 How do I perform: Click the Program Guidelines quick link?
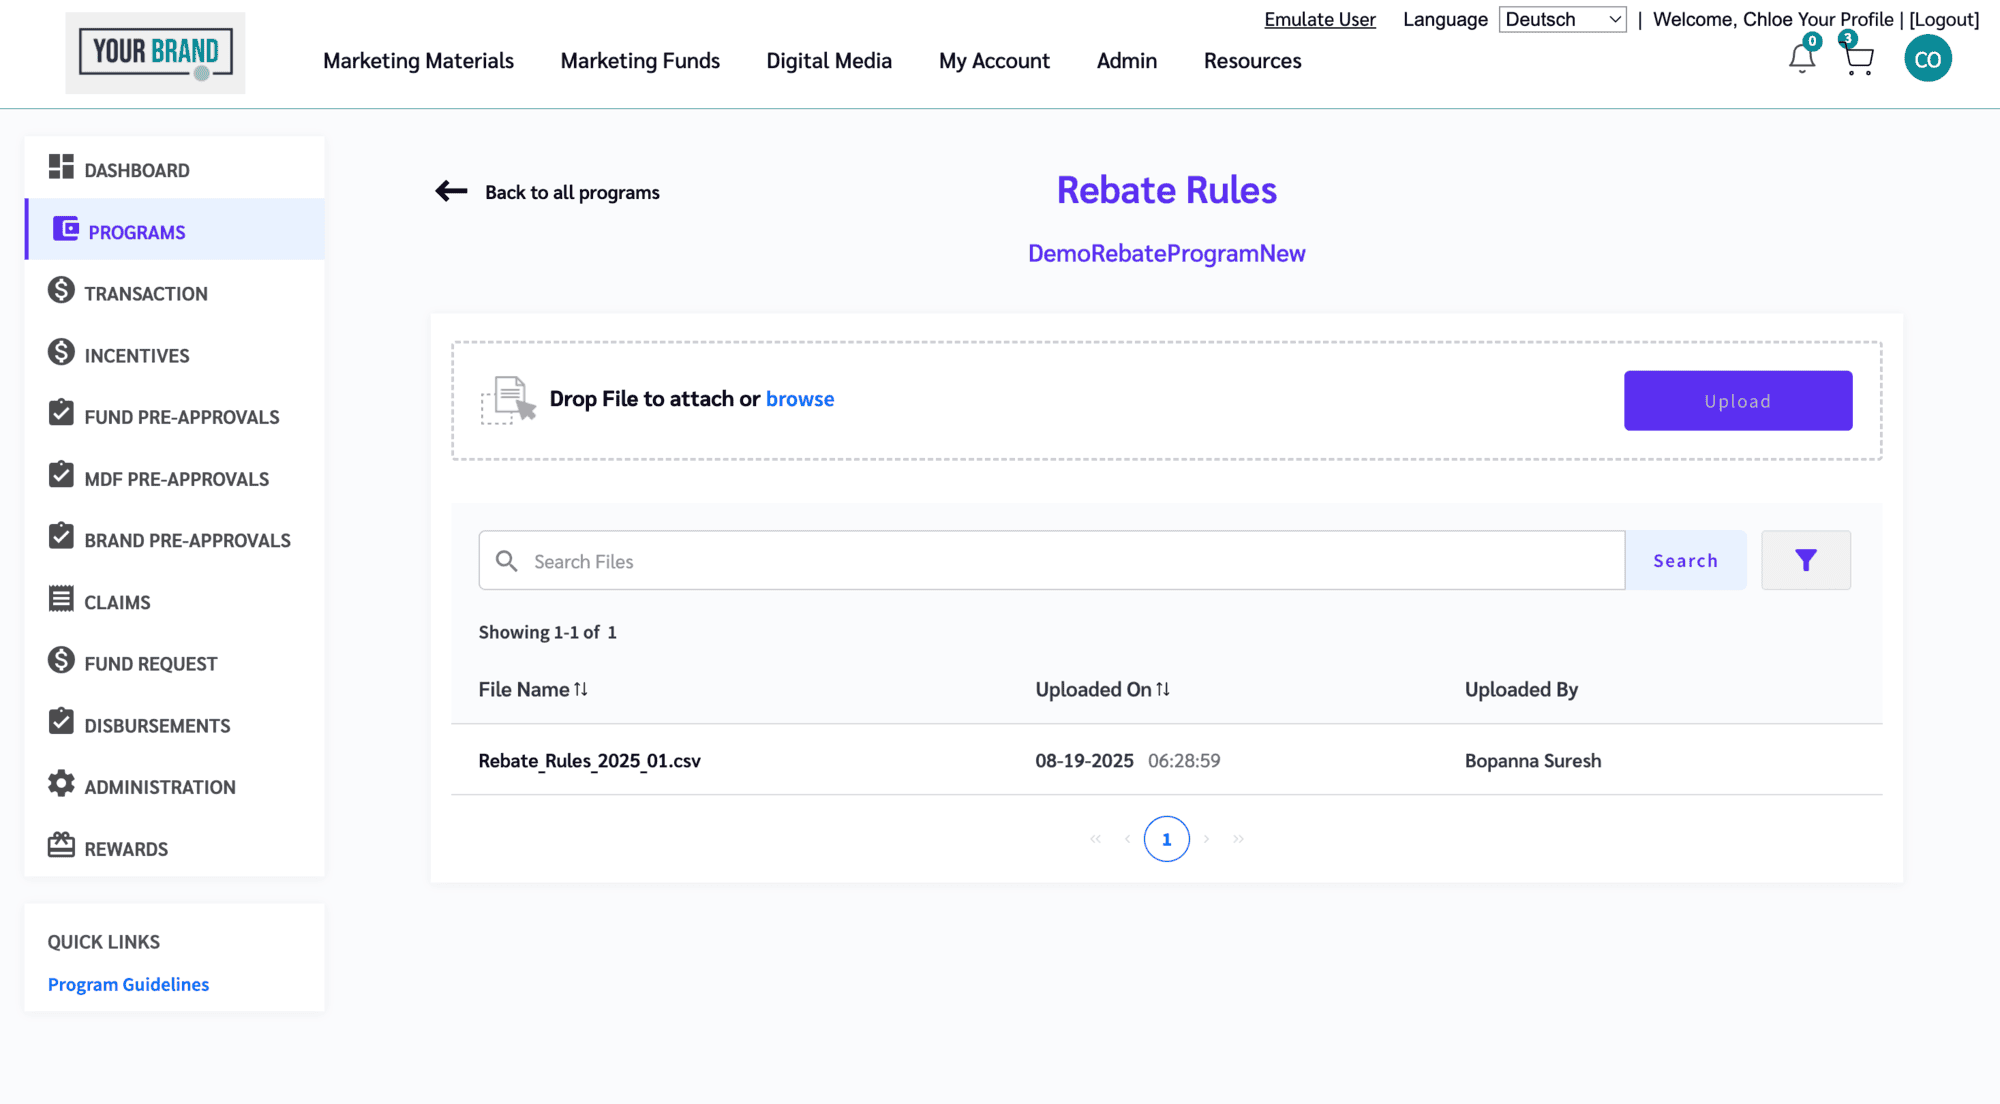(128, 984)
